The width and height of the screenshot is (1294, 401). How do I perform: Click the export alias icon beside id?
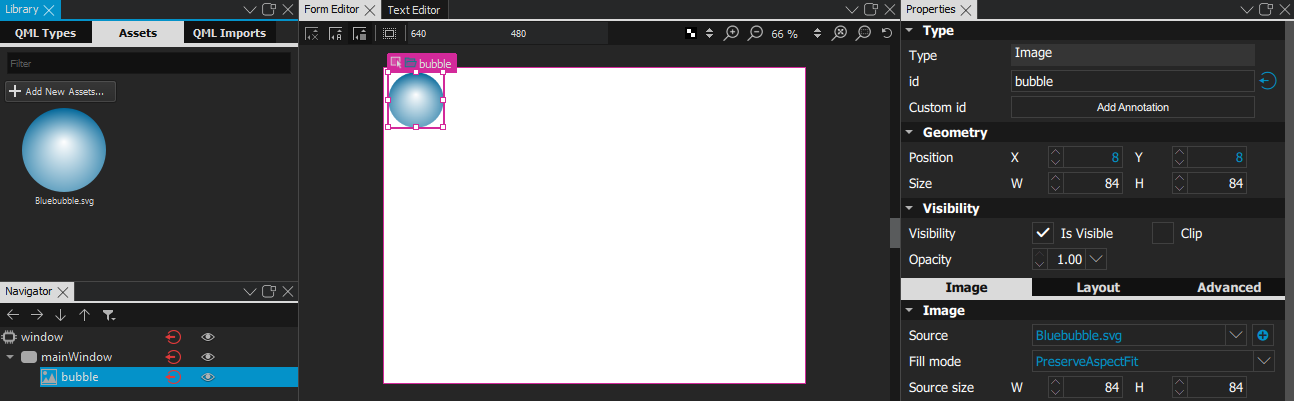[x=1268, y=81]
